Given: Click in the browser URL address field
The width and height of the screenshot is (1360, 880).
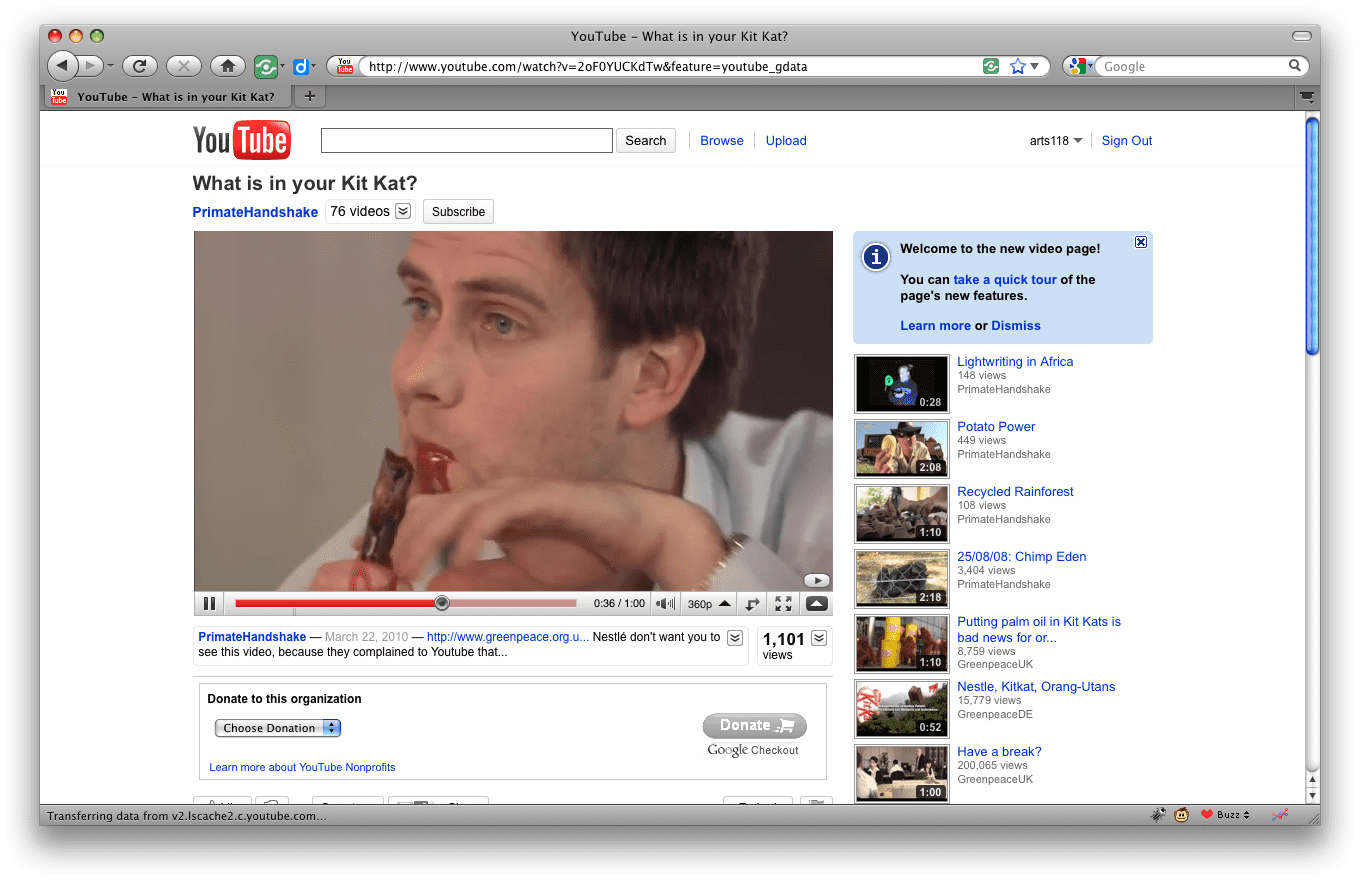Looking at the screenshot, I should (670, 67).
